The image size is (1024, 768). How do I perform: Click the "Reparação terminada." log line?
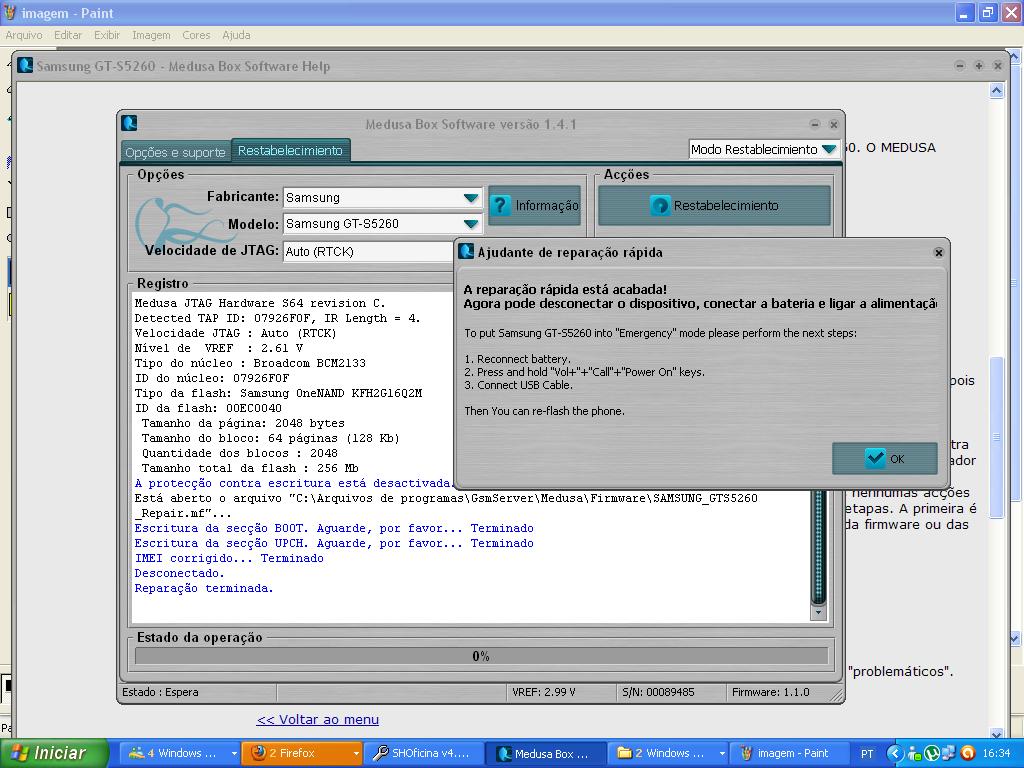204,588
